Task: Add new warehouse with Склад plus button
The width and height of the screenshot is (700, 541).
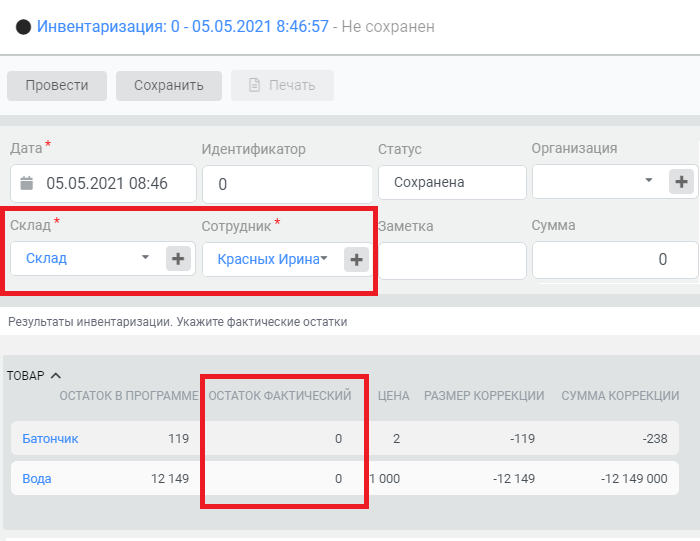Action: pos(178,258)
